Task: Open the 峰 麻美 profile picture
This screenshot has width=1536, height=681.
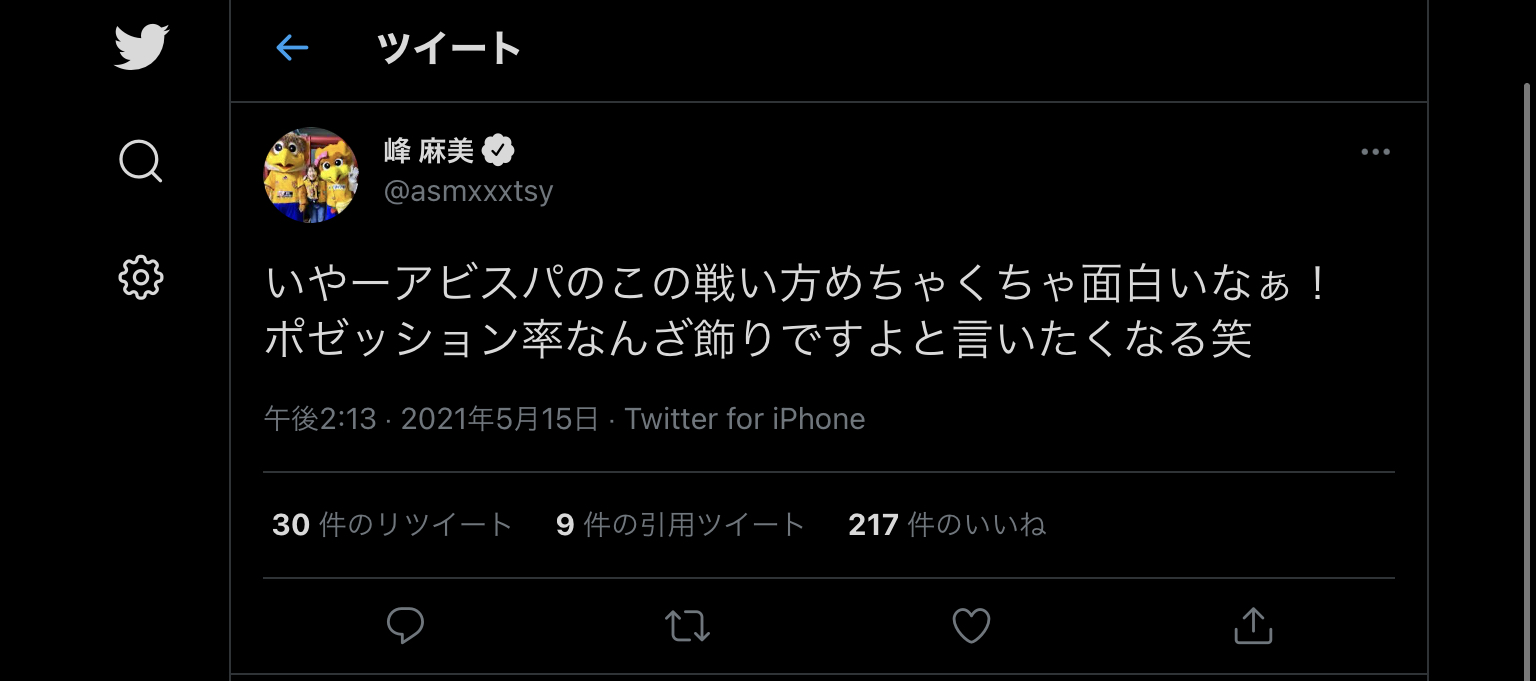Action: [311, 175]
